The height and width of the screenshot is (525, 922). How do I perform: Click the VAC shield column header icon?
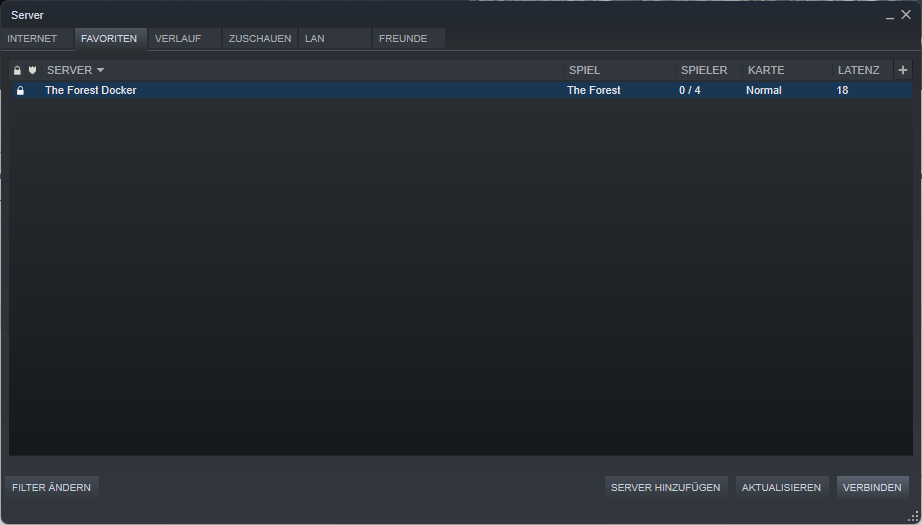32,71
